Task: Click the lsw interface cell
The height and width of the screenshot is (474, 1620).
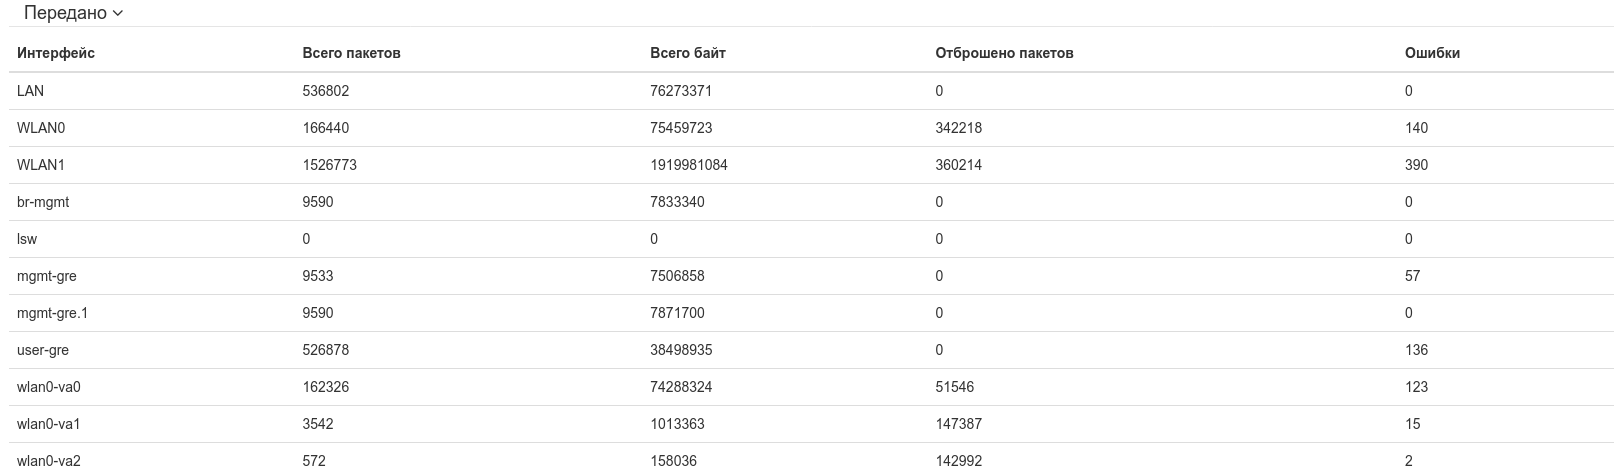Action: [x=27, y=239]
